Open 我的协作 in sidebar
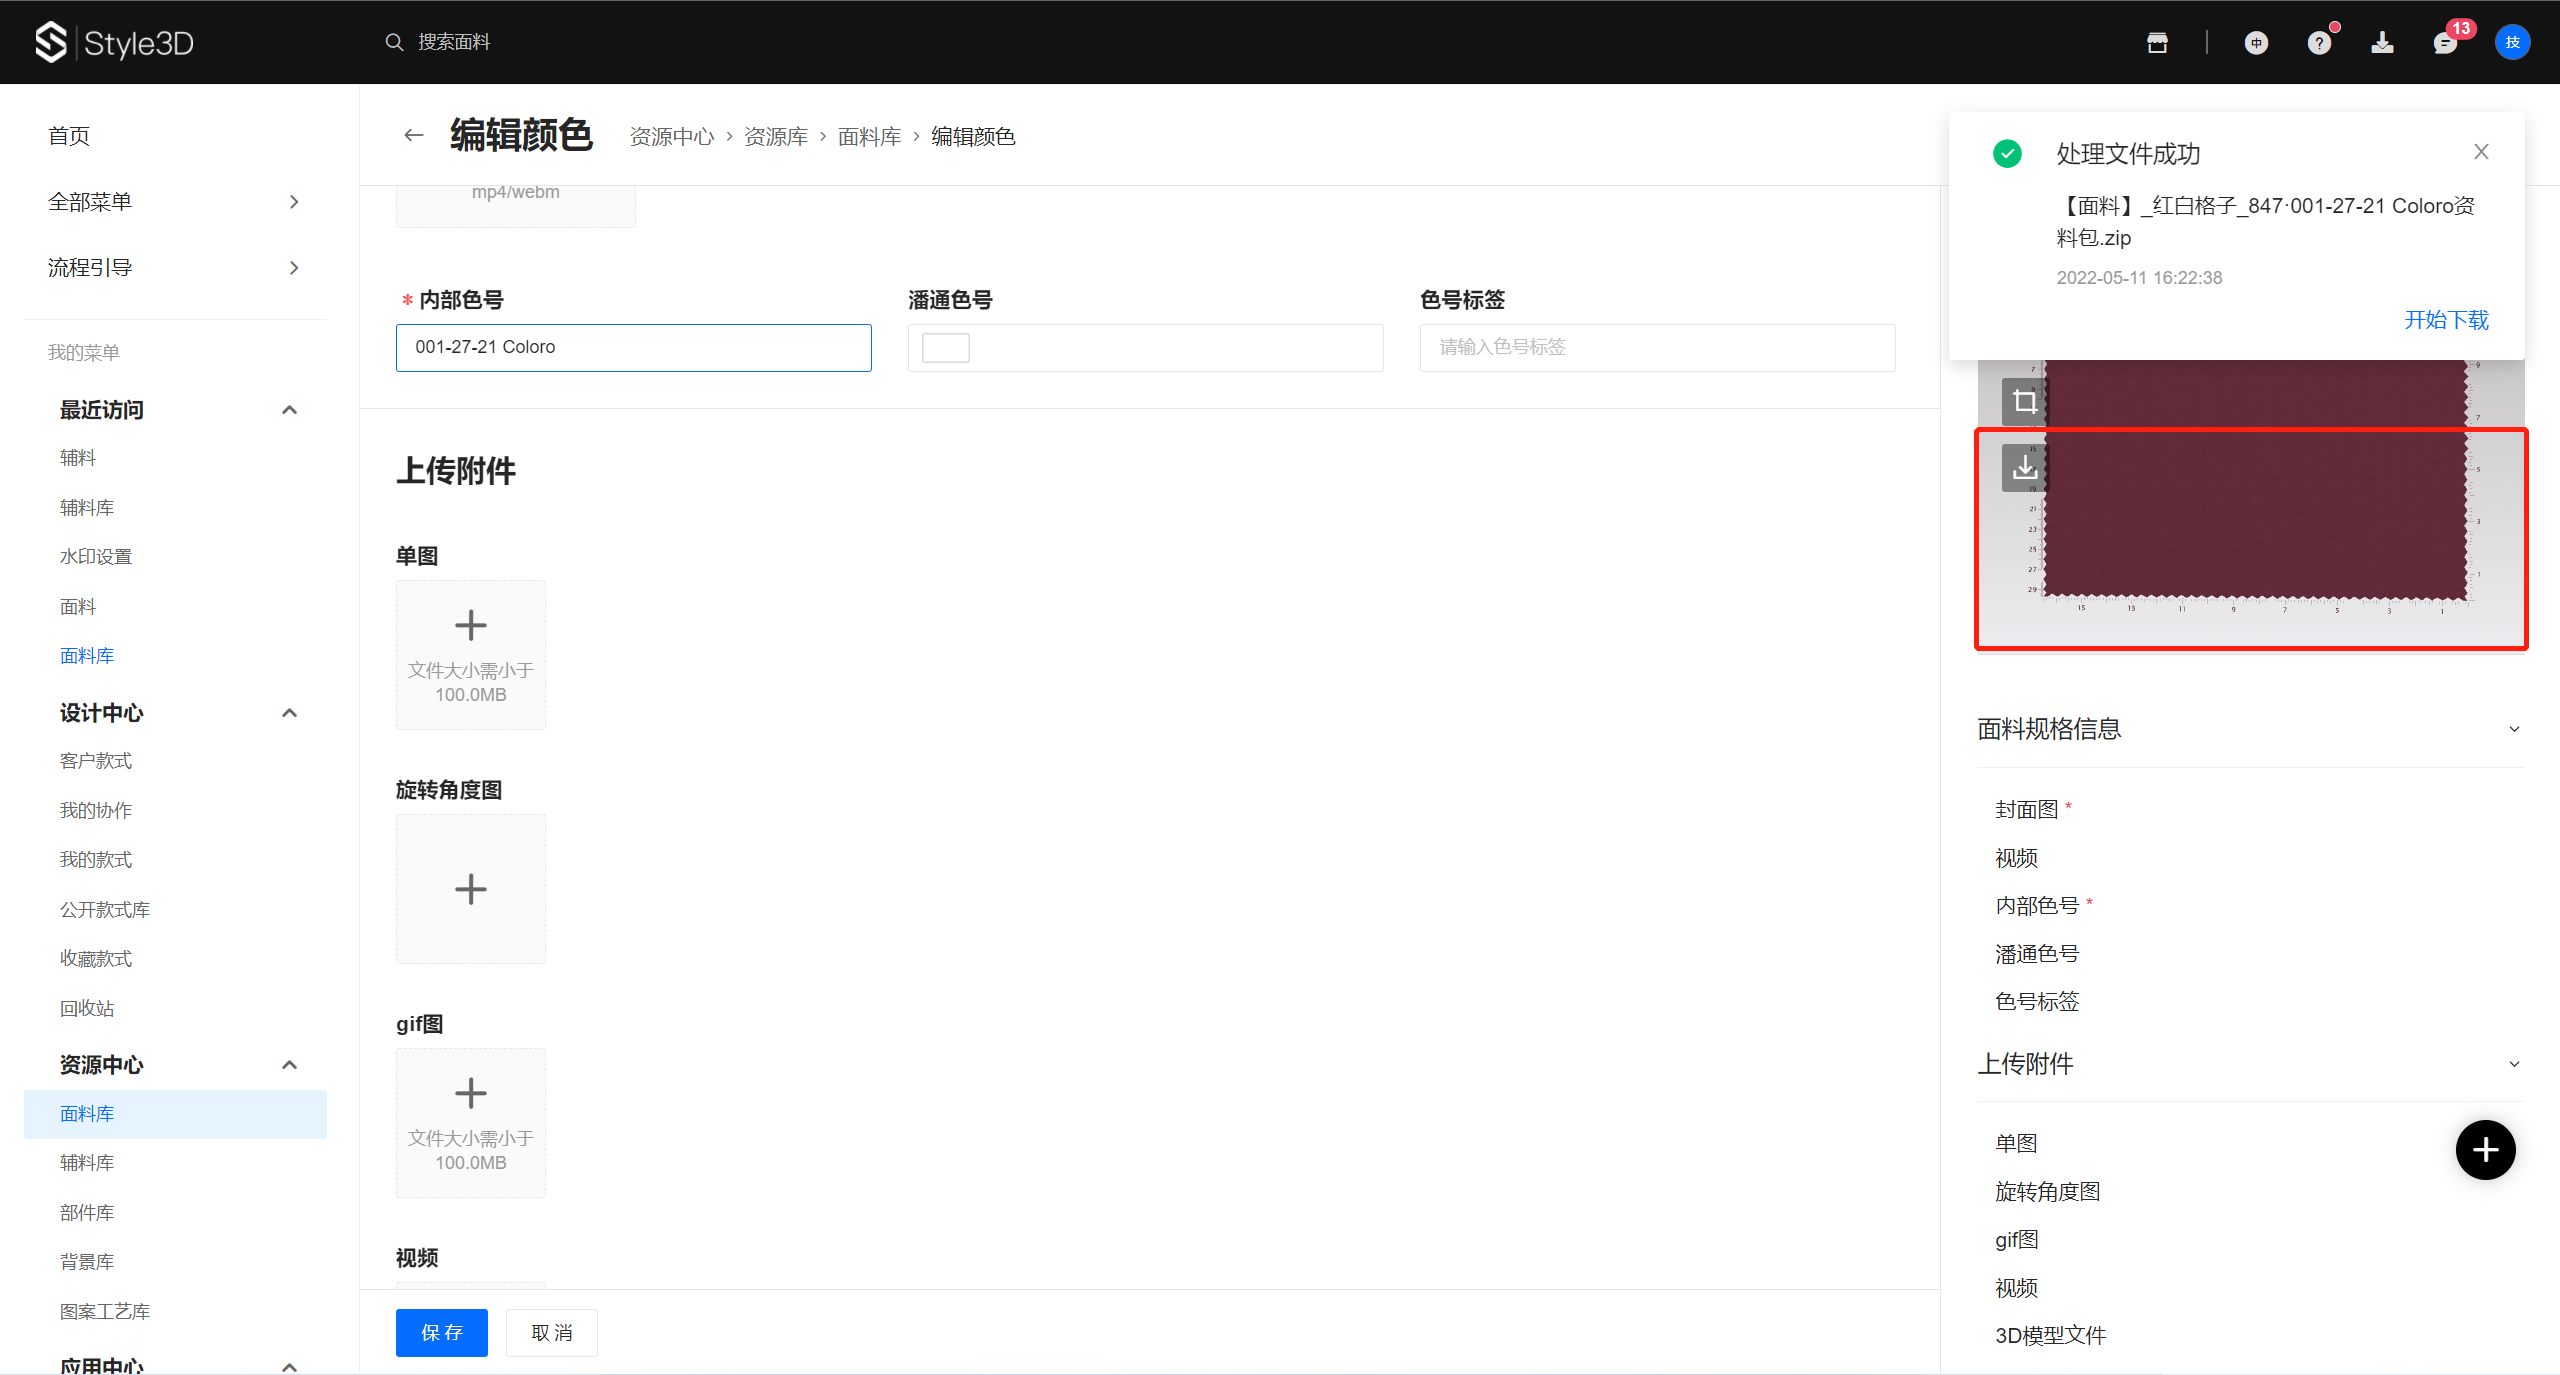 click(x=96, y=811)
